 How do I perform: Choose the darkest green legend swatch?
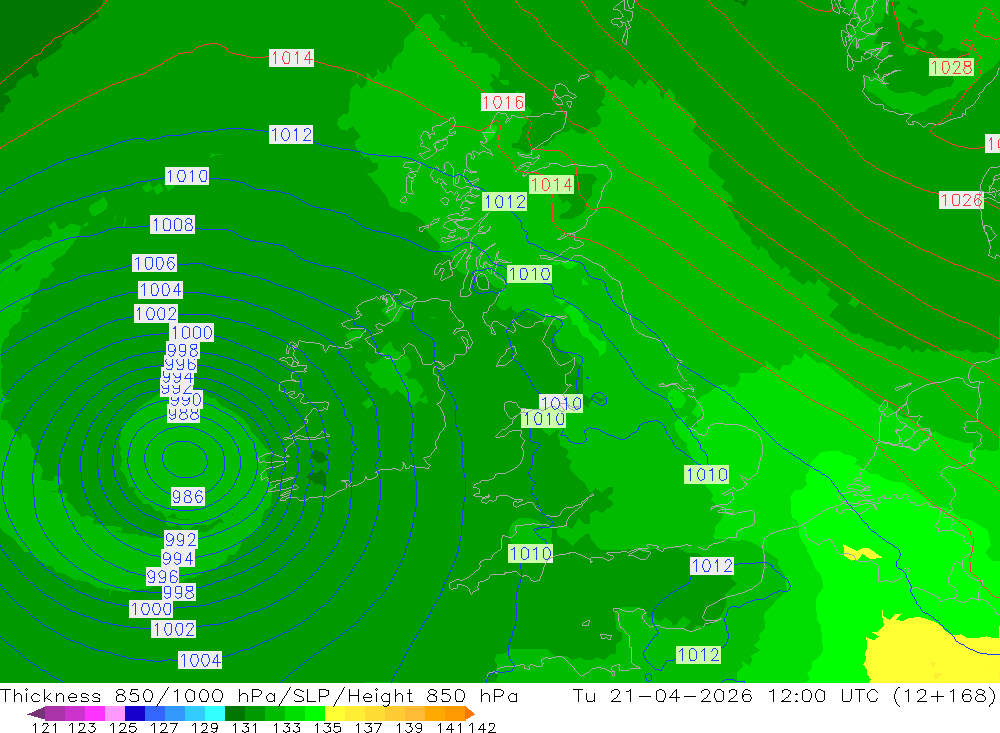tap(235, 713)
